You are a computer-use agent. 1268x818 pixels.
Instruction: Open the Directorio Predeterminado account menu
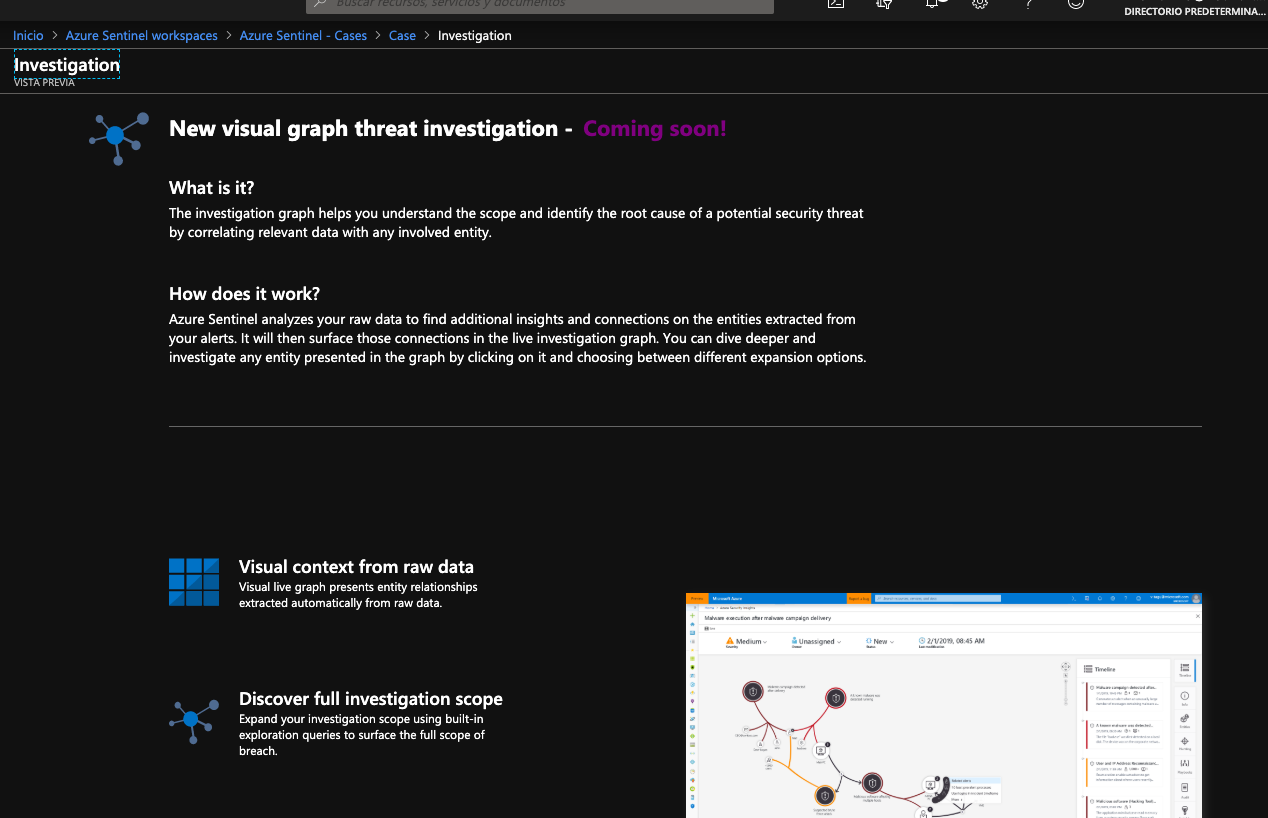(1194, 11)
